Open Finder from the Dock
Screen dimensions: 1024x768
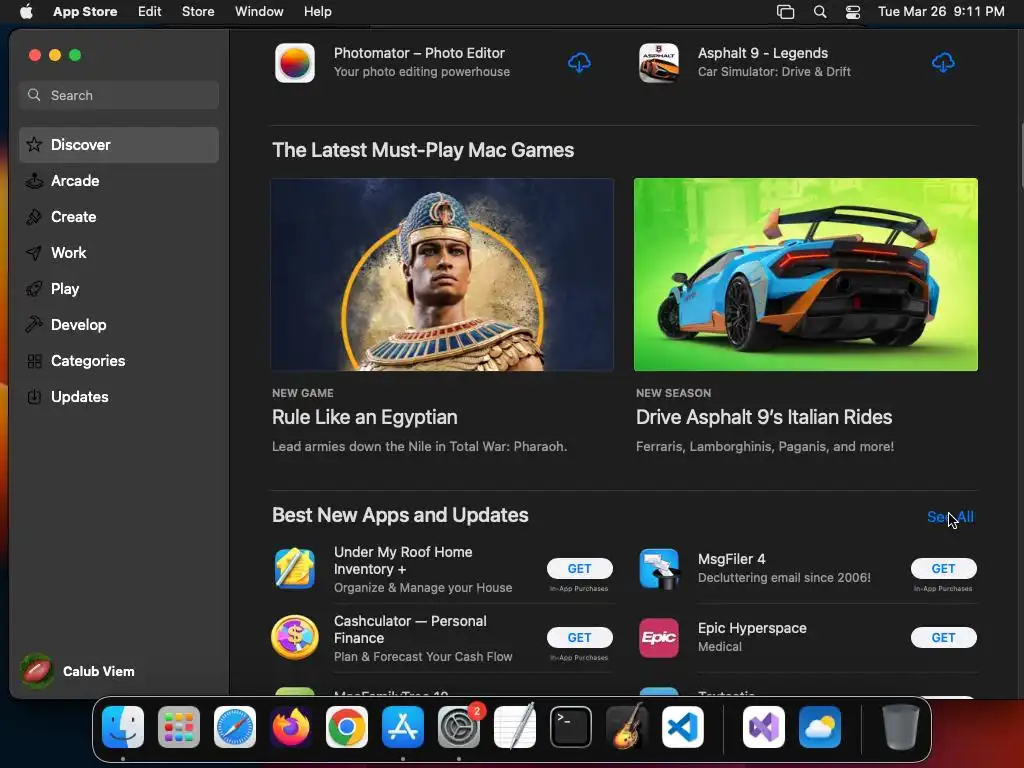point(123,727)
